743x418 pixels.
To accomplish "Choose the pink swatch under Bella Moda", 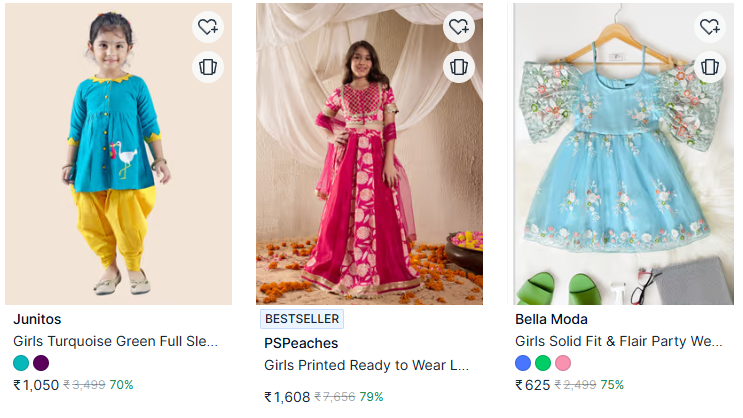I will tap(563, 363).
